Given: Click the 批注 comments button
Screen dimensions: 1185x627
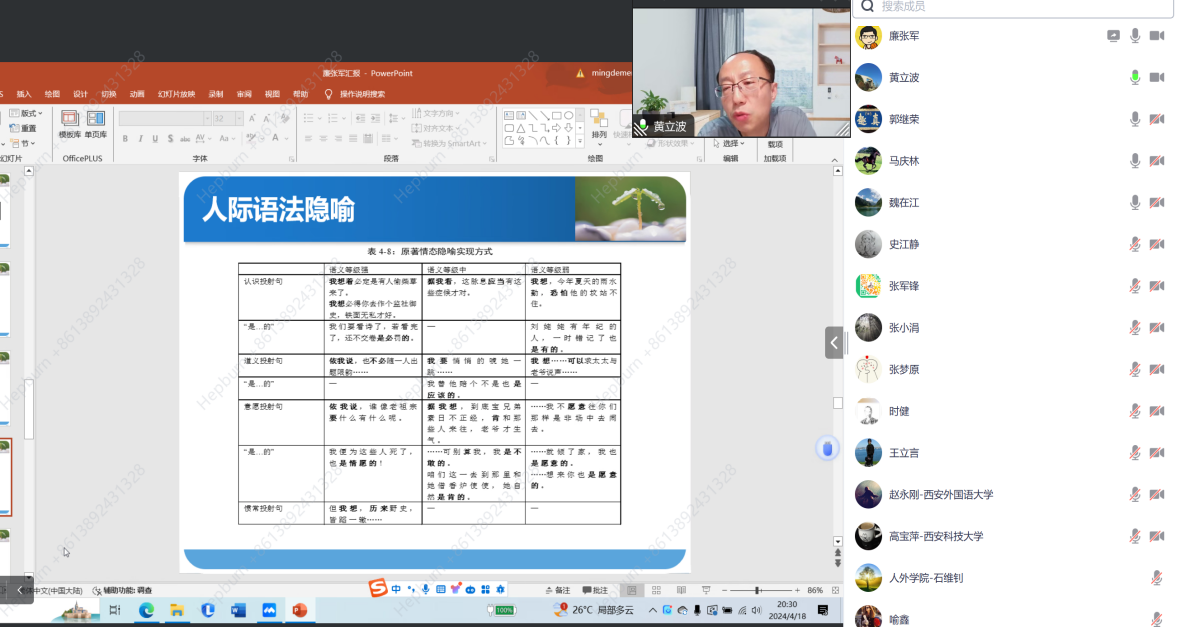Looking at the screenshot, I should [x=595, y=590].
